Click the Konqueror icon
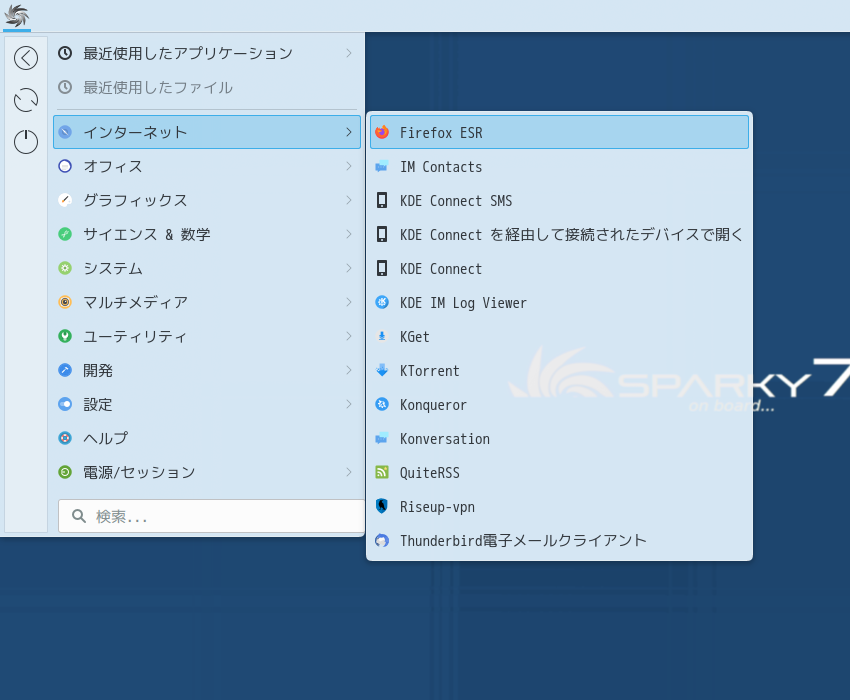 coord(382,404)
